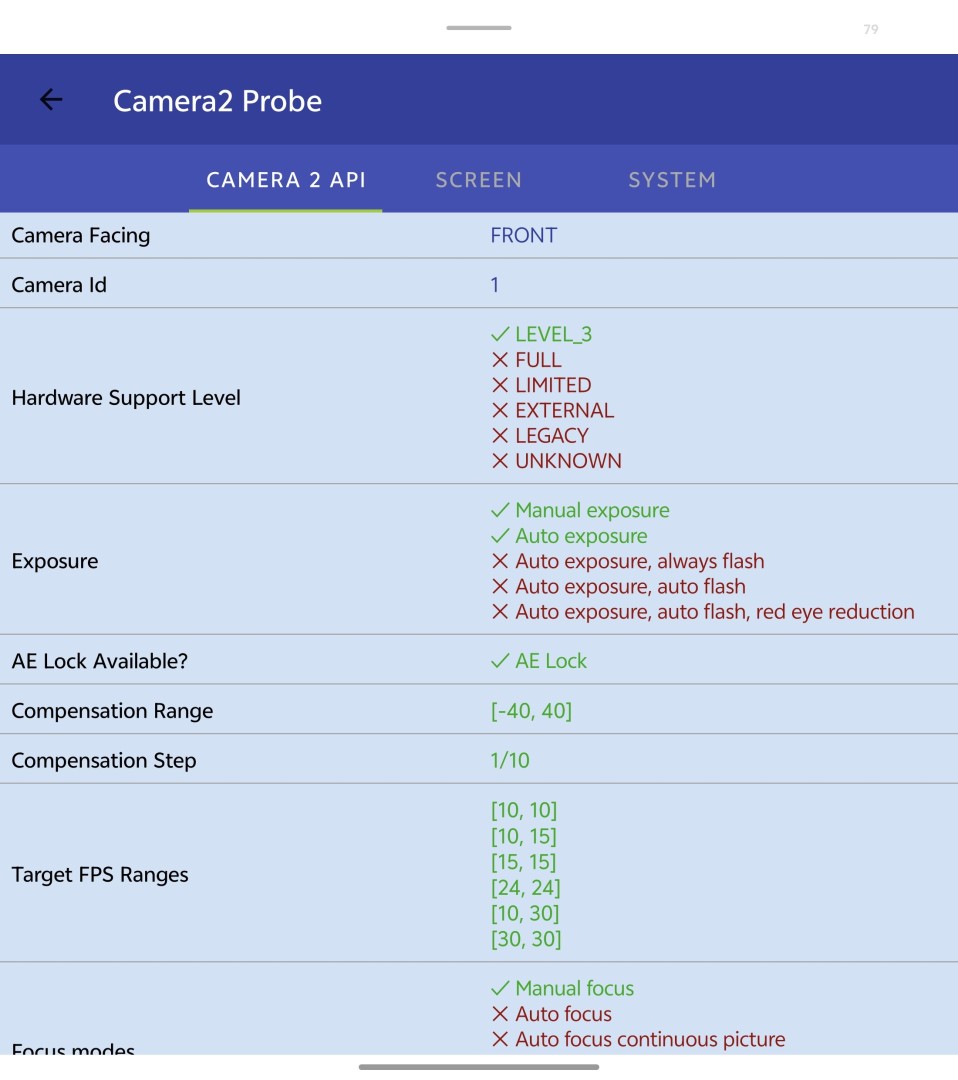Viewport: 958px width, 1080px height.
Task: Click X icon beside Auto focus continuous picture
Action: 500,1040
